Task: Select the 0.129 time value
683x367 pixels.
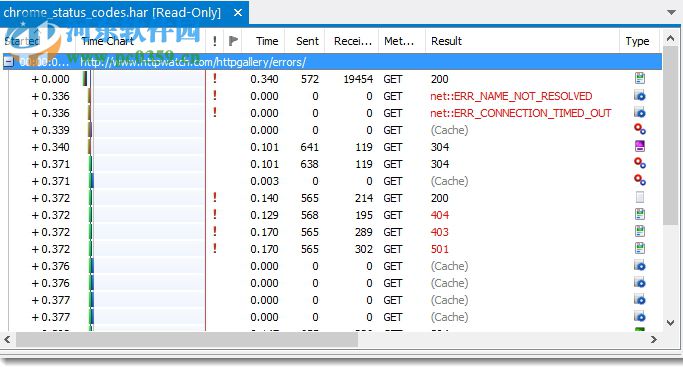Action: point(264,215)
